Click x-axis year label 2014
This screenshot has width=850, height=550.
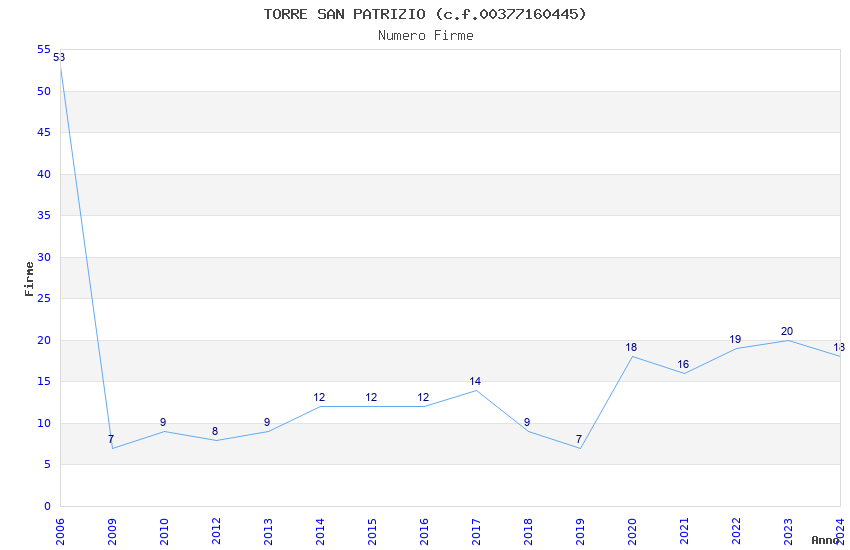click(x=320, y=532)
